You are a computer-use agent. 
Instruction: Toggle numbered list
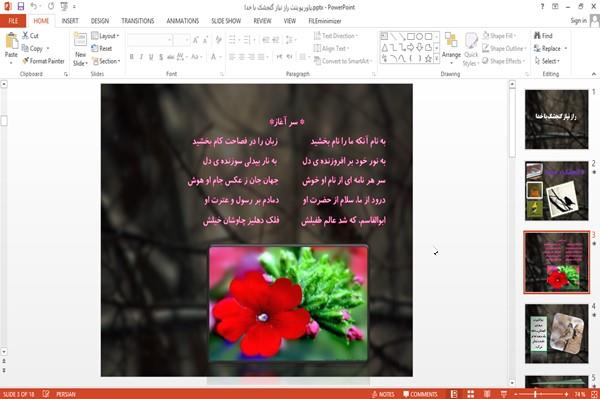248,39
